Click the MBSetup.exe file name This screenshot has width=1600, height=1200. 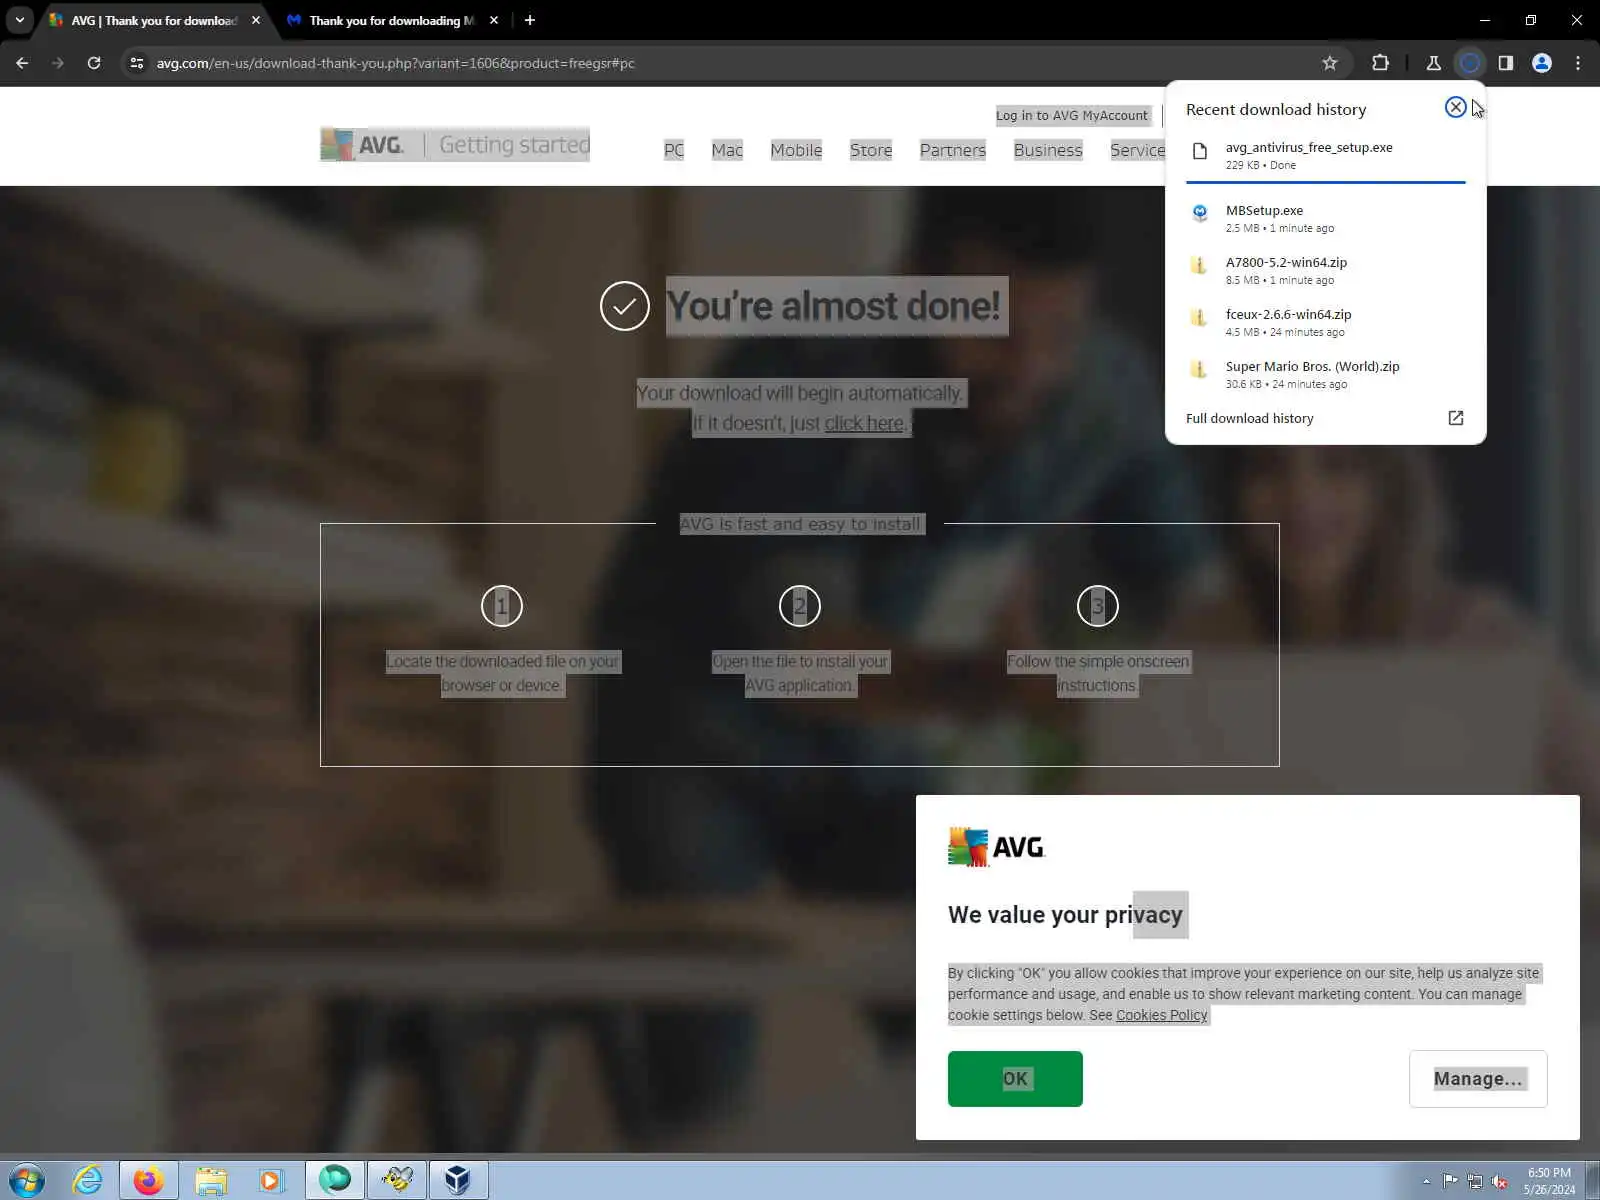(x=1264, y=210)
